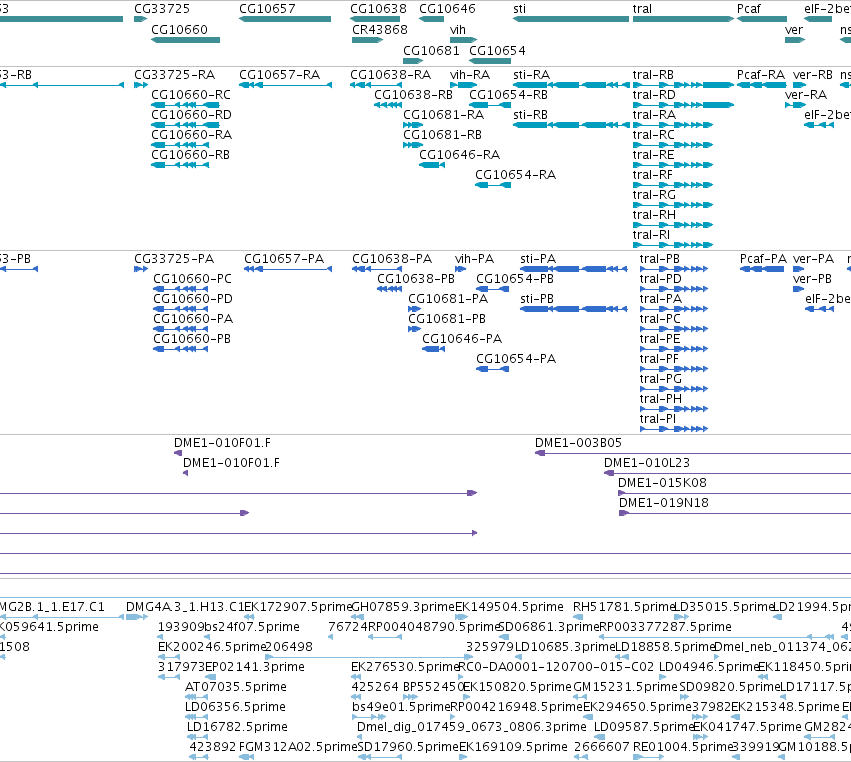
Task: Click the CG10646-PA protein label
Action: [x=462, y=338]
